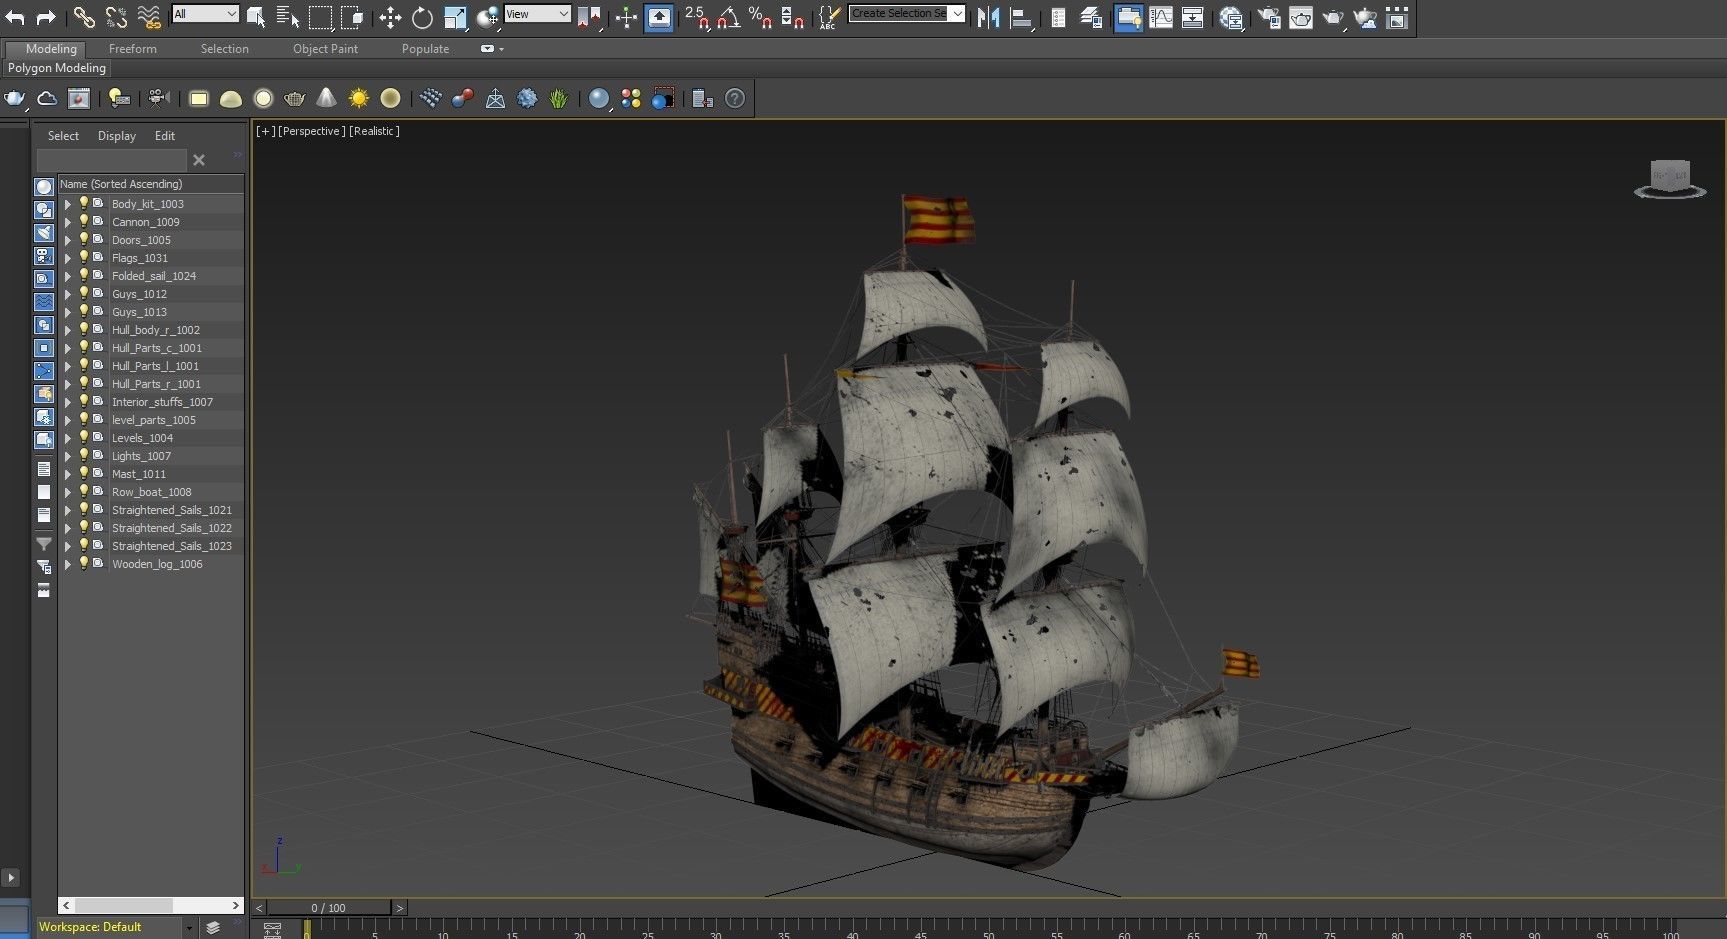Screen dimensions: 1727x939
Task: Open the scene explorer Display menu
Action: [117, 136]
